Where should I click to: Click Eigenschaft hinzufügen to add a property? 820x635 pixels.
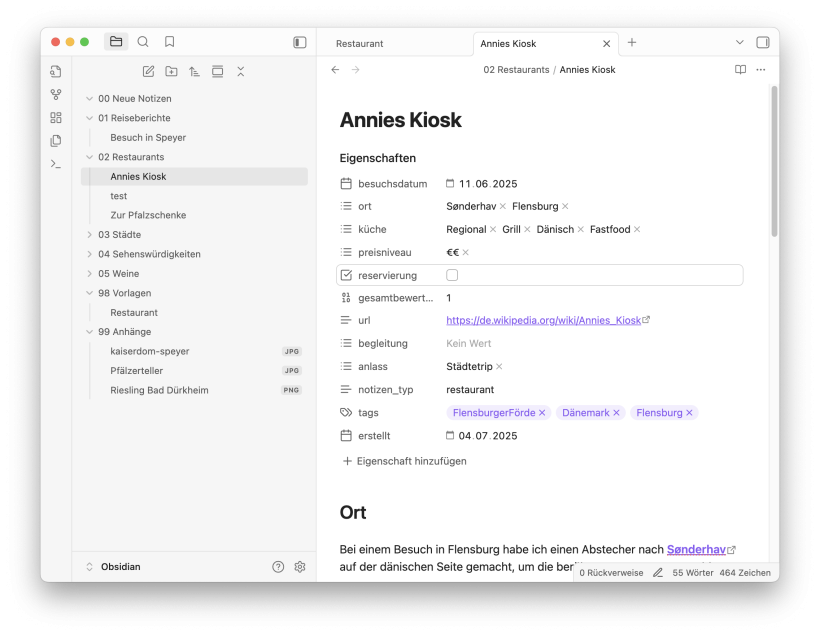405,461
